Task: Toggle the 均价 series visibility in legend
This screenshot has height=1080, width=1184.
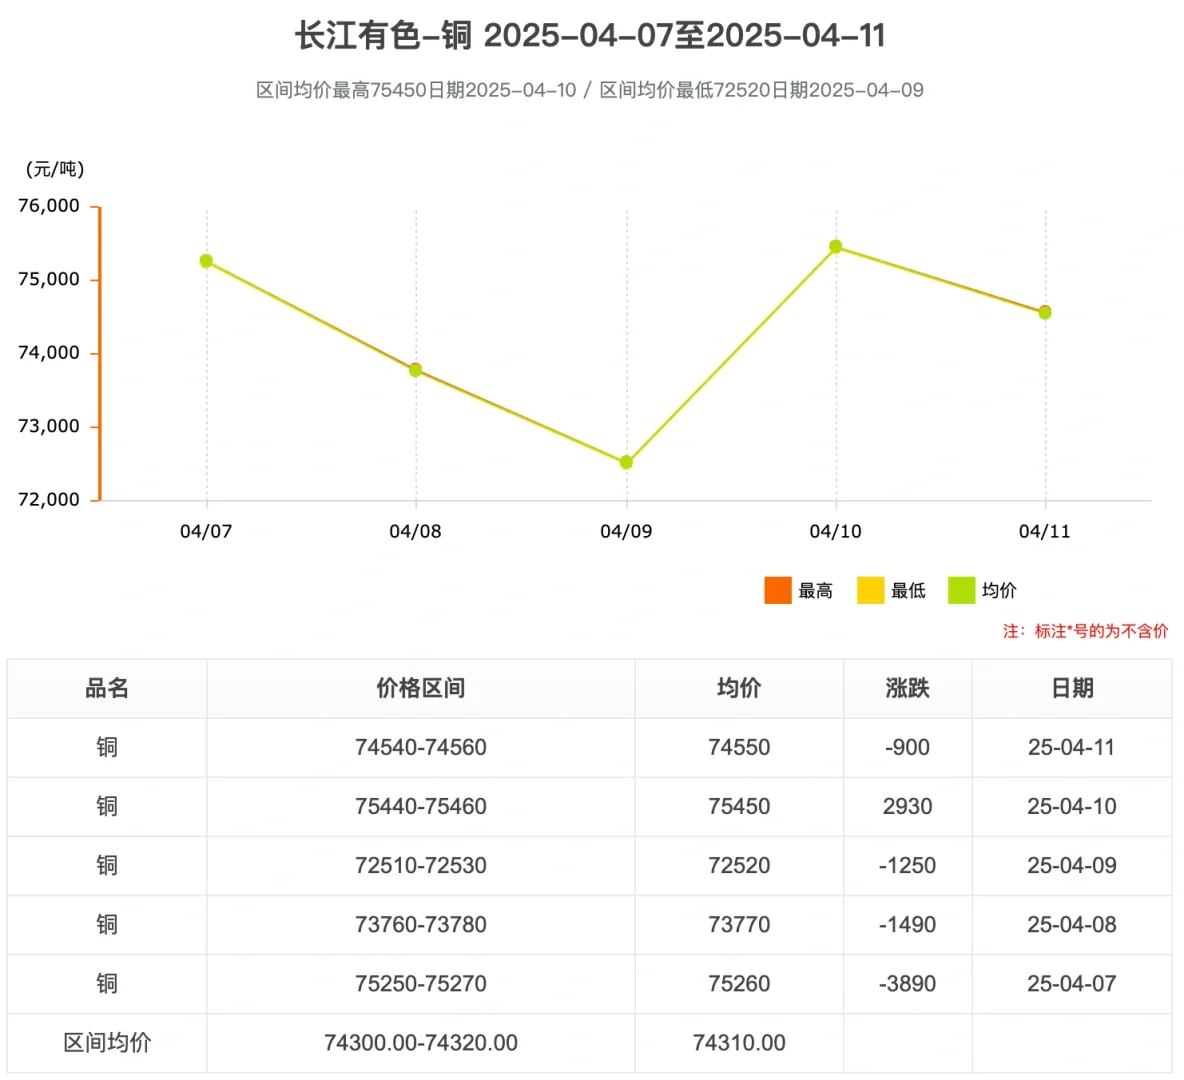Action: pos(983,590)
